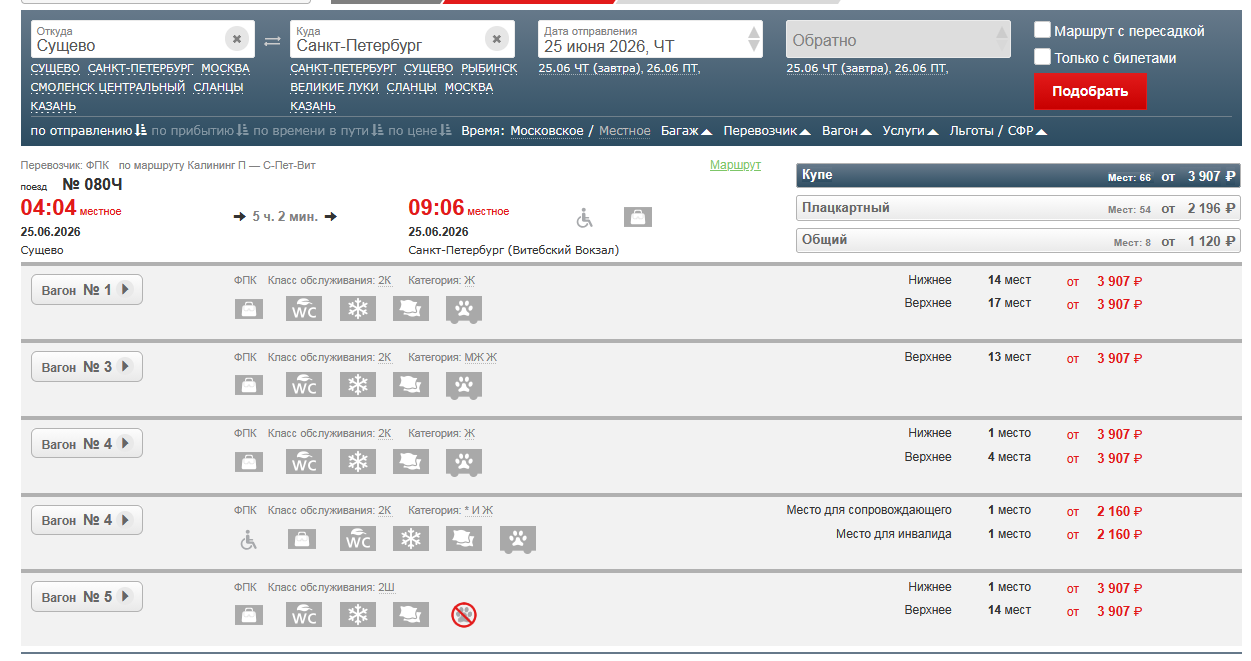Click the snowflake icon in Вагон № 4 И Ж row

(x=410, y=538)
